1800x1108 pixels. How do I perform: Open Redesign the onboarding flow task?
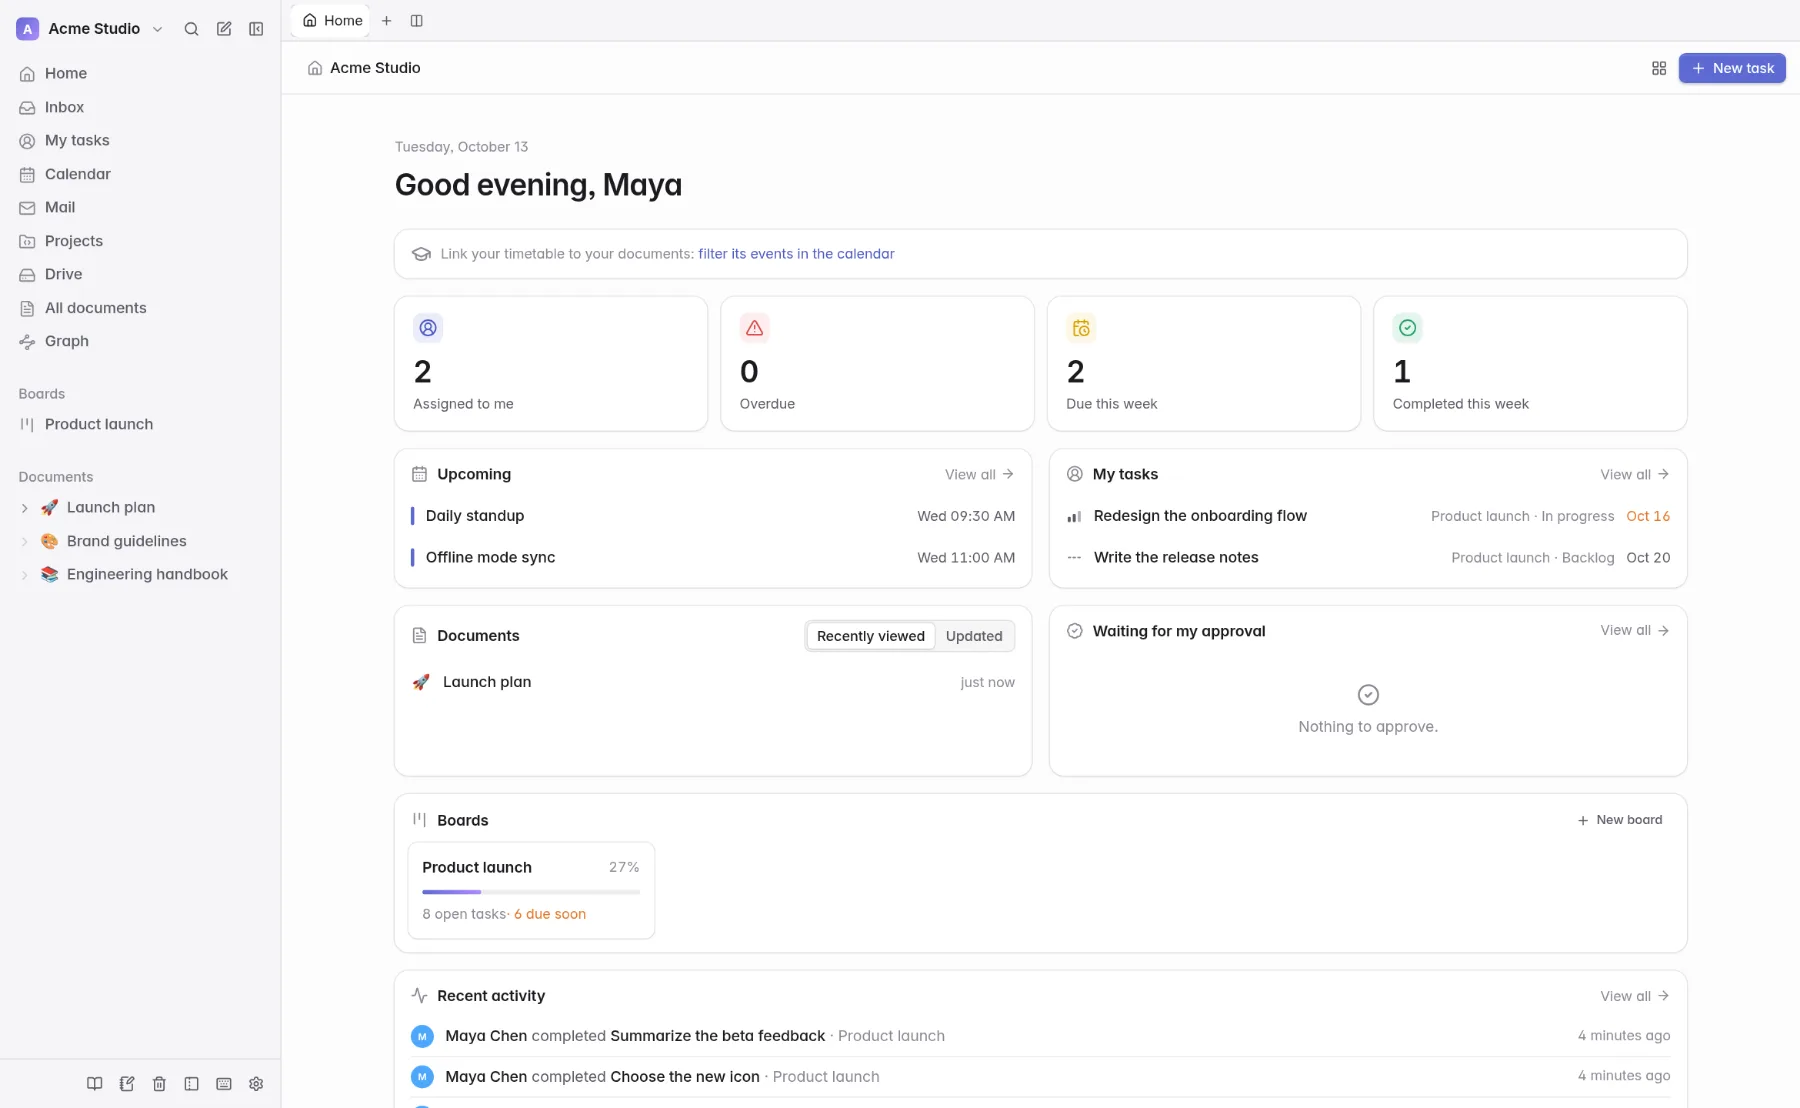coord(1368,516)
